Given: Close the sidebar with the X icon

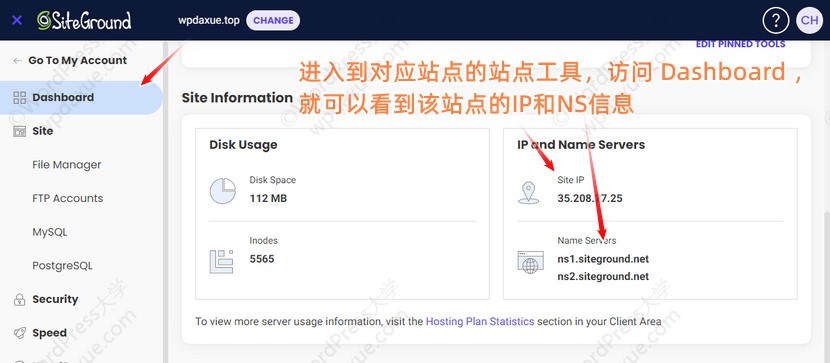Looking at the screenshot, I should pyautogui.click(x=17, y=20).
